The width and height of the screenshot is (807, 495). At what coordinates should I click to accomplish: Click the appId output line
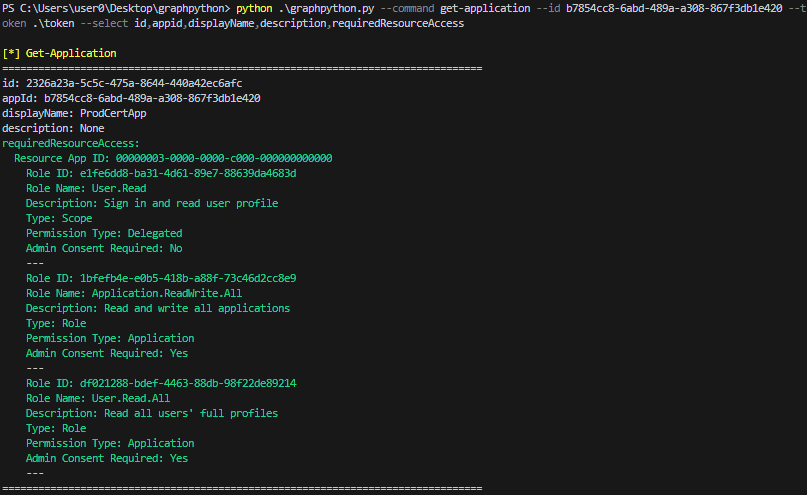point(131,98)
